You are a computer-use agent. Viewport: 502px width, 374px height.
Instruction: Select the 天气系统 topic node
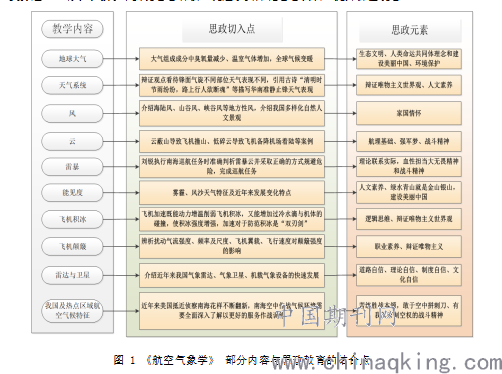pyautogui.click(x=72, y=85)
